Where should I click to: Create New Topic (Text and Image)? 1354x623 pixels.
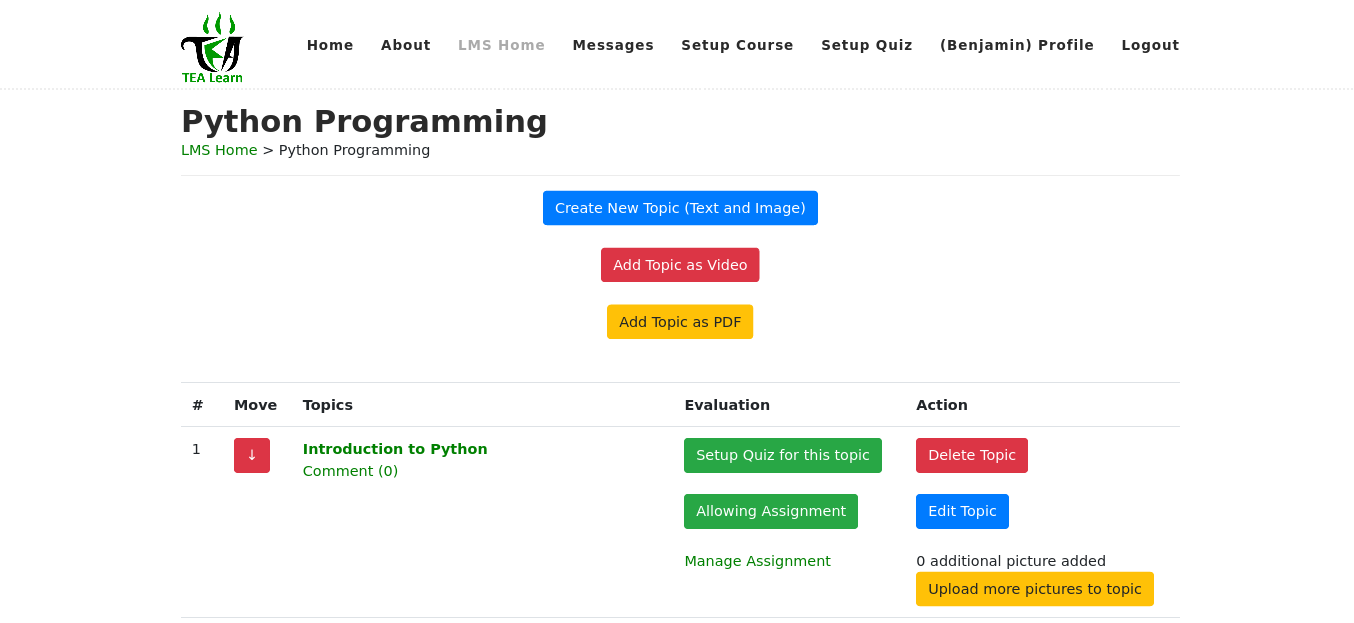pyautogui.click(x=680, y=208)
